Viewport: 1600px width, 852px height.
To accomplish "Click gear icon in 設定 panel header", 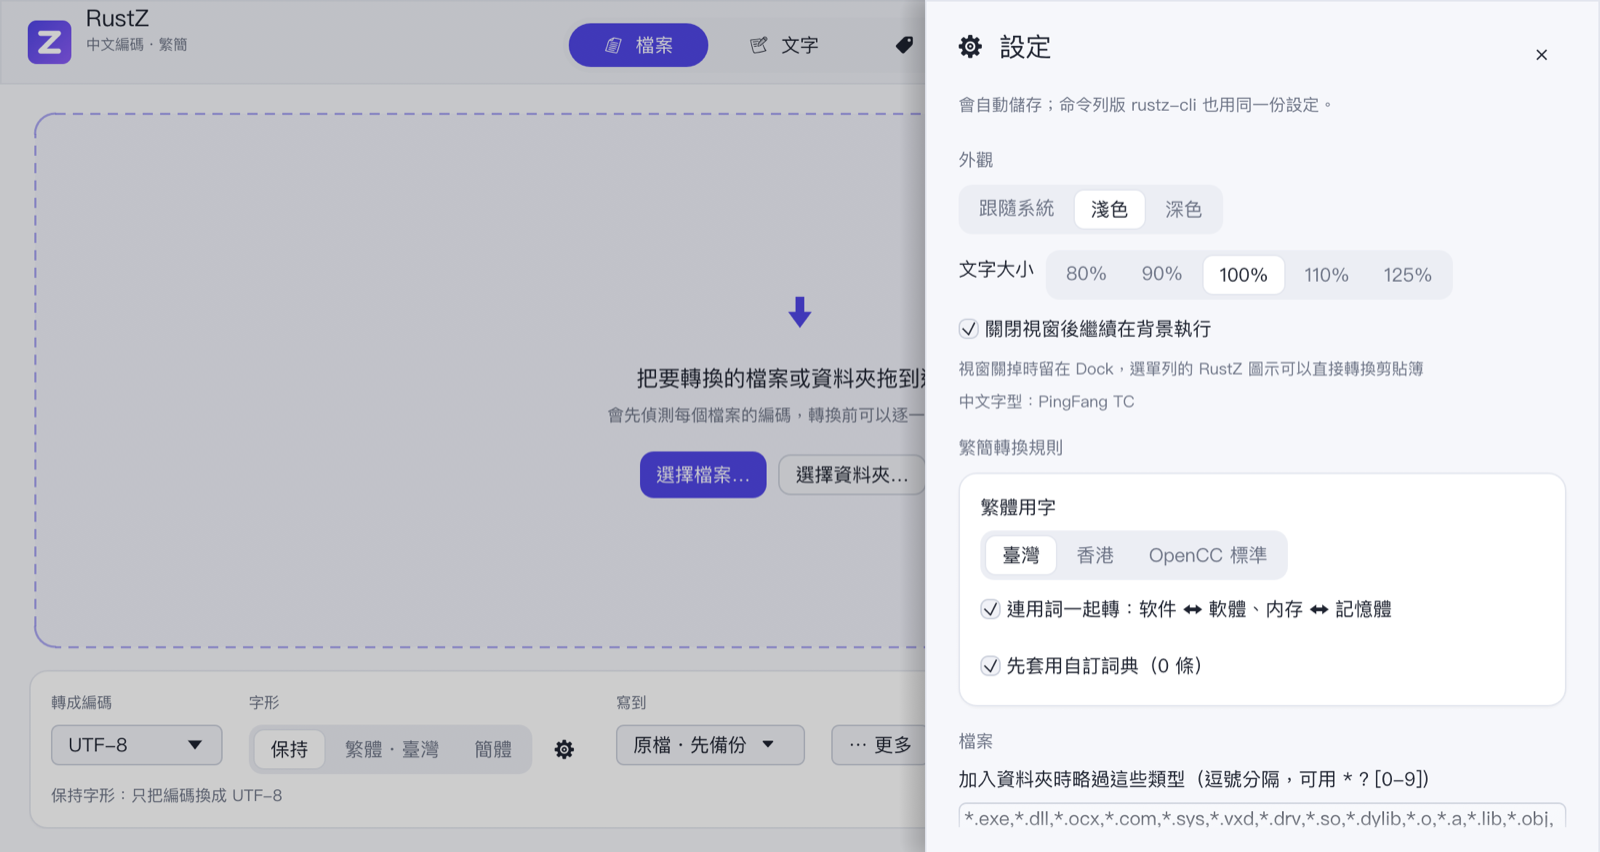I will point(970,46).
